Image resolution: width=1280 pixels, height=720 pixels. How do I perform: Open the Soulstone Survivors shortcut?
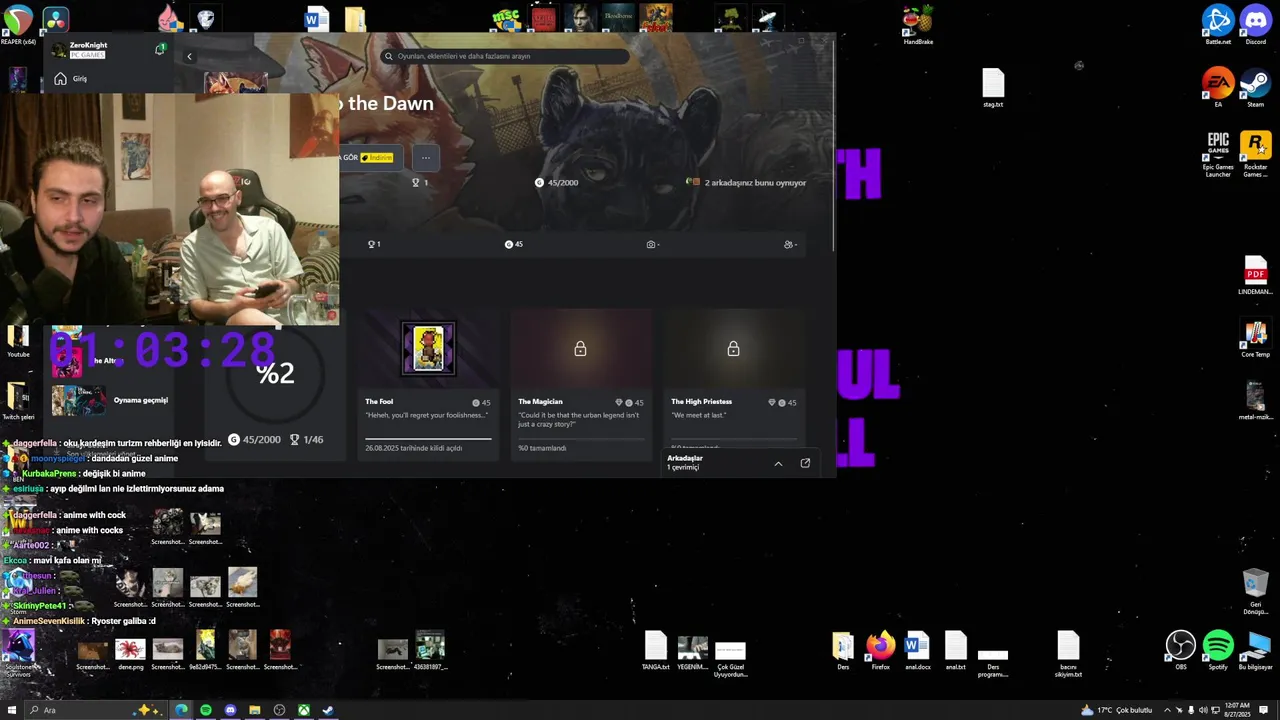tap(18, 653)
